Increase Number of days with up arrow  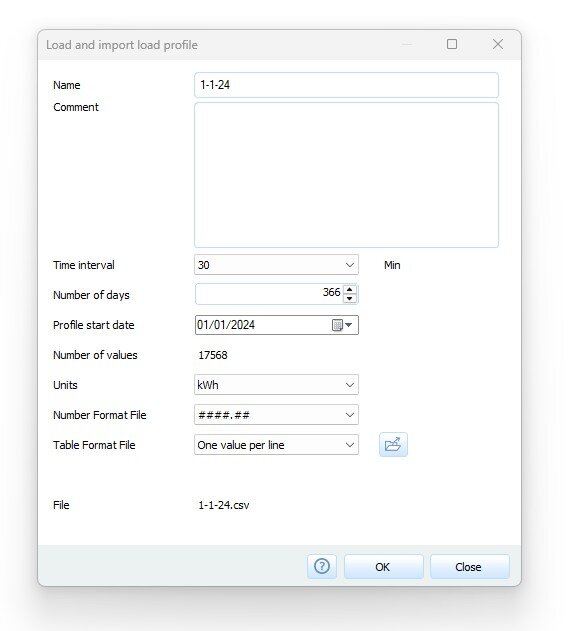350,289
